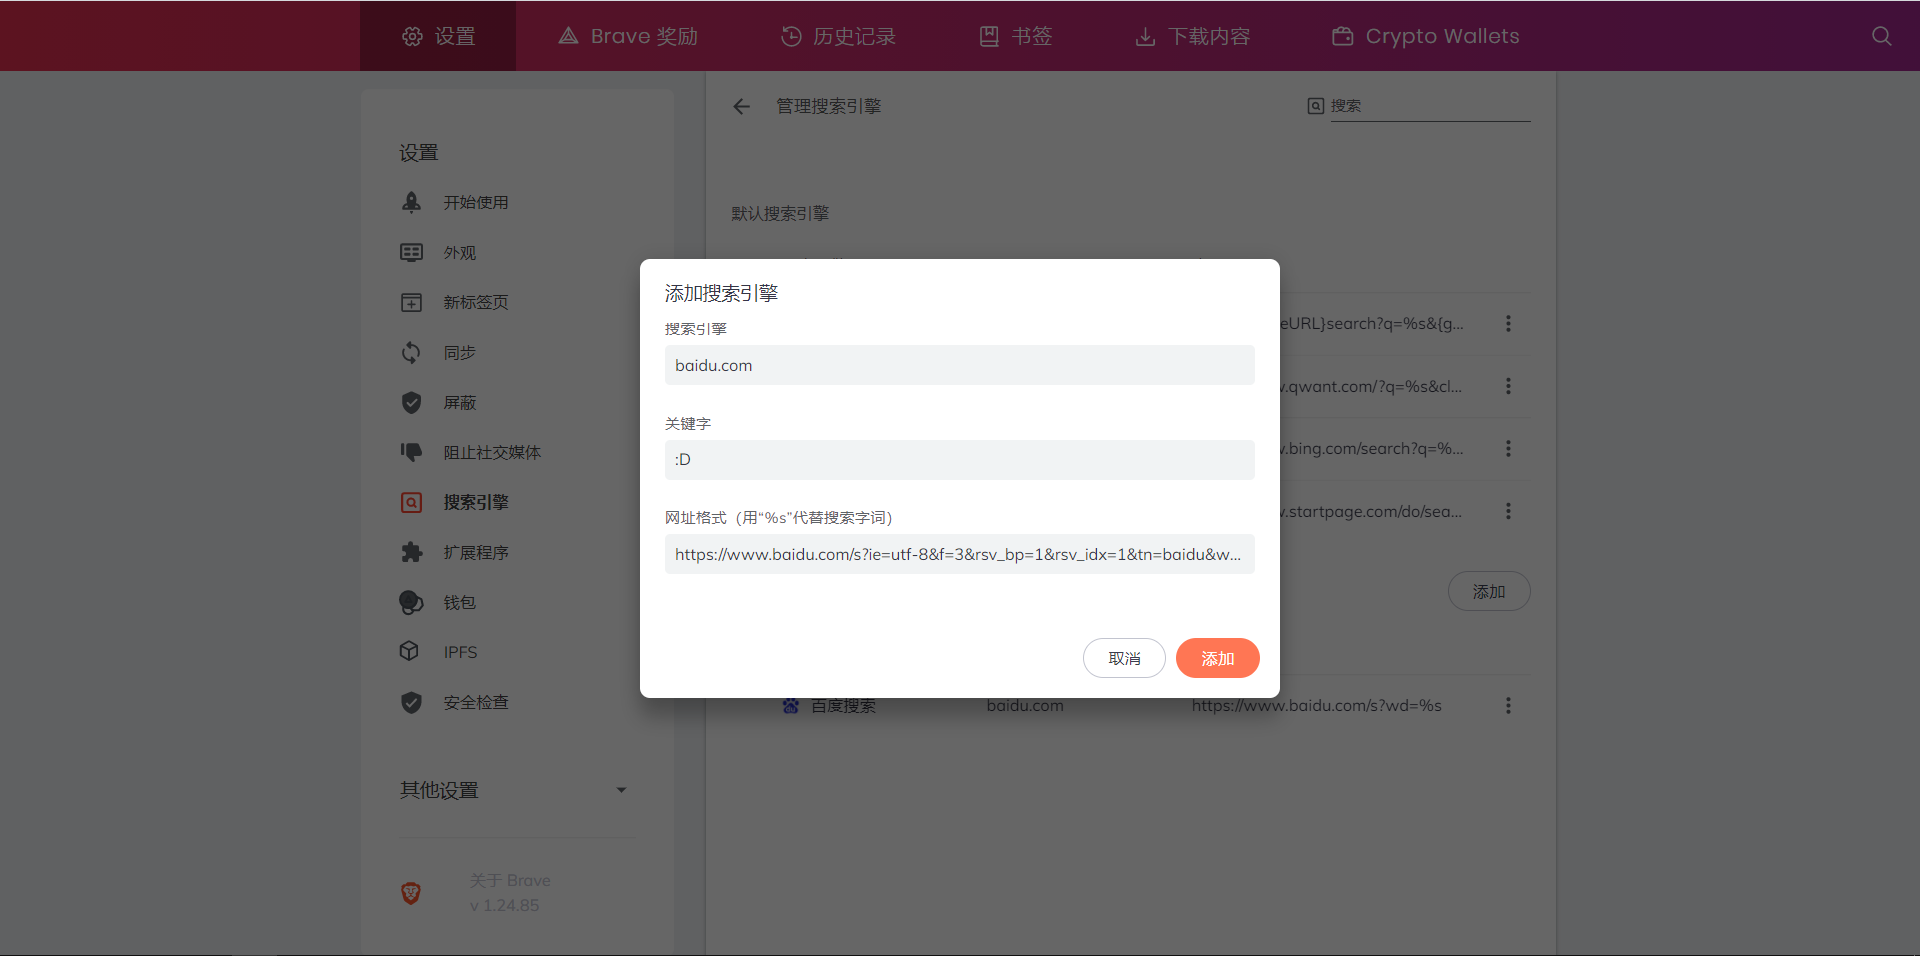Open Brave 奖励 tab
The width and height of the screenshot is (1920, 956).
point(628,36)
